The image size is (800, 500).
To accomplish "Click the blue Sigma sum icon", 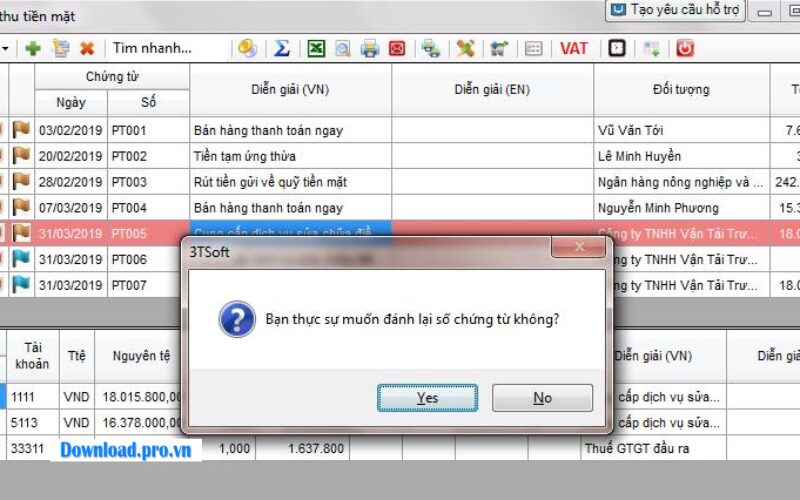I will pyautogui.click(x=282, y=48).
